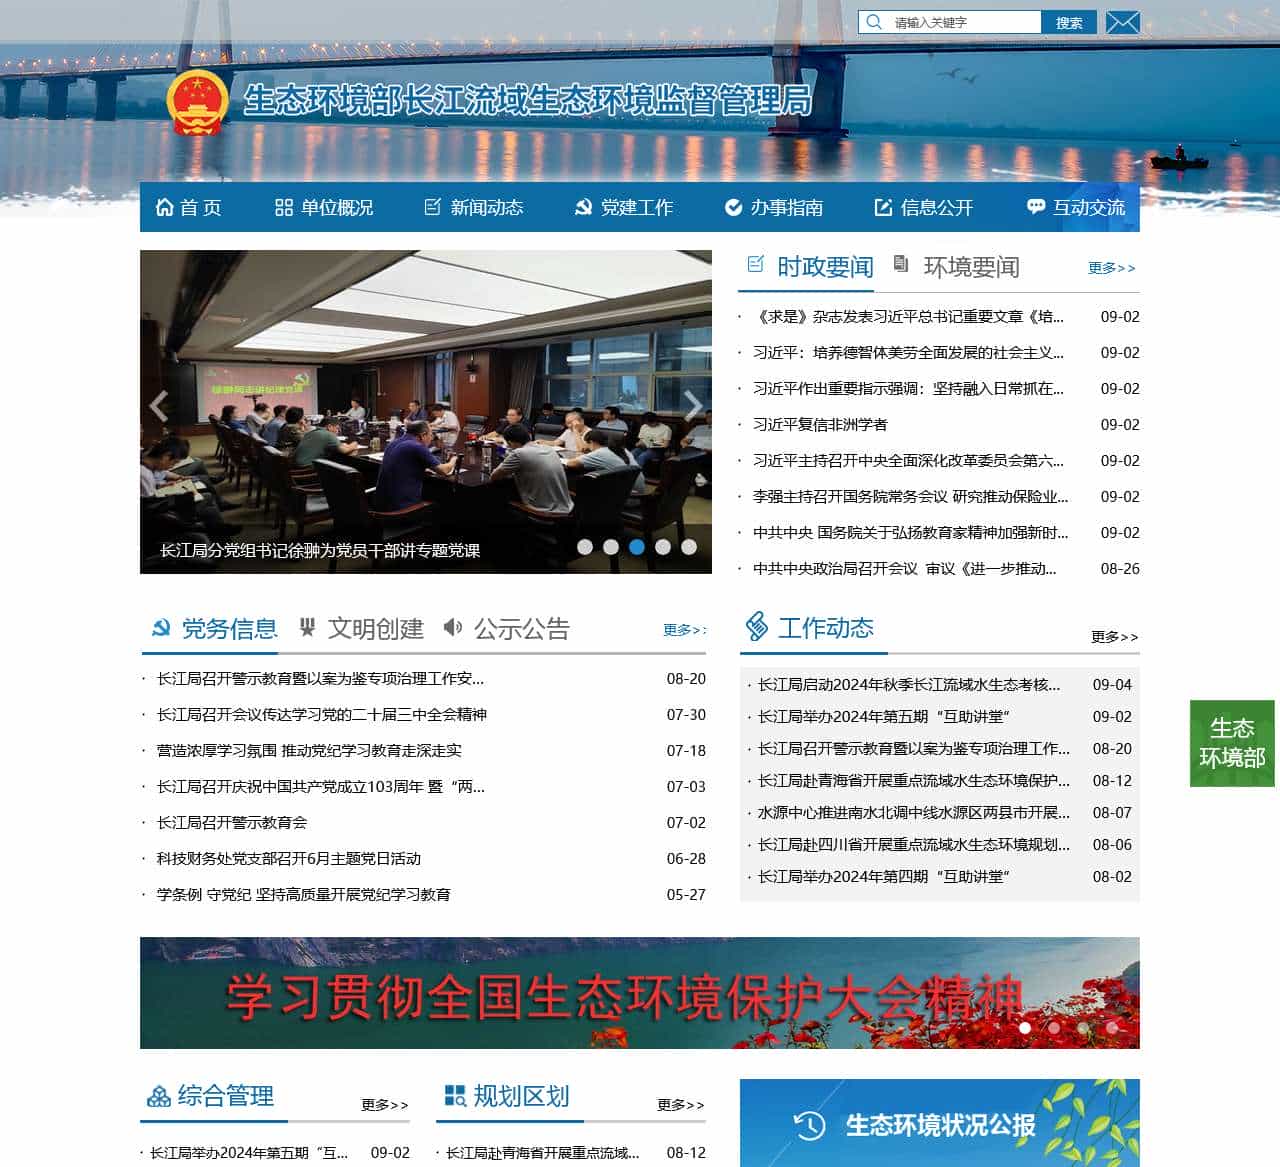Click the speaker icon beside 公示公告
This screenshot has width=1280, height=1167.
(x=453, y=628)
